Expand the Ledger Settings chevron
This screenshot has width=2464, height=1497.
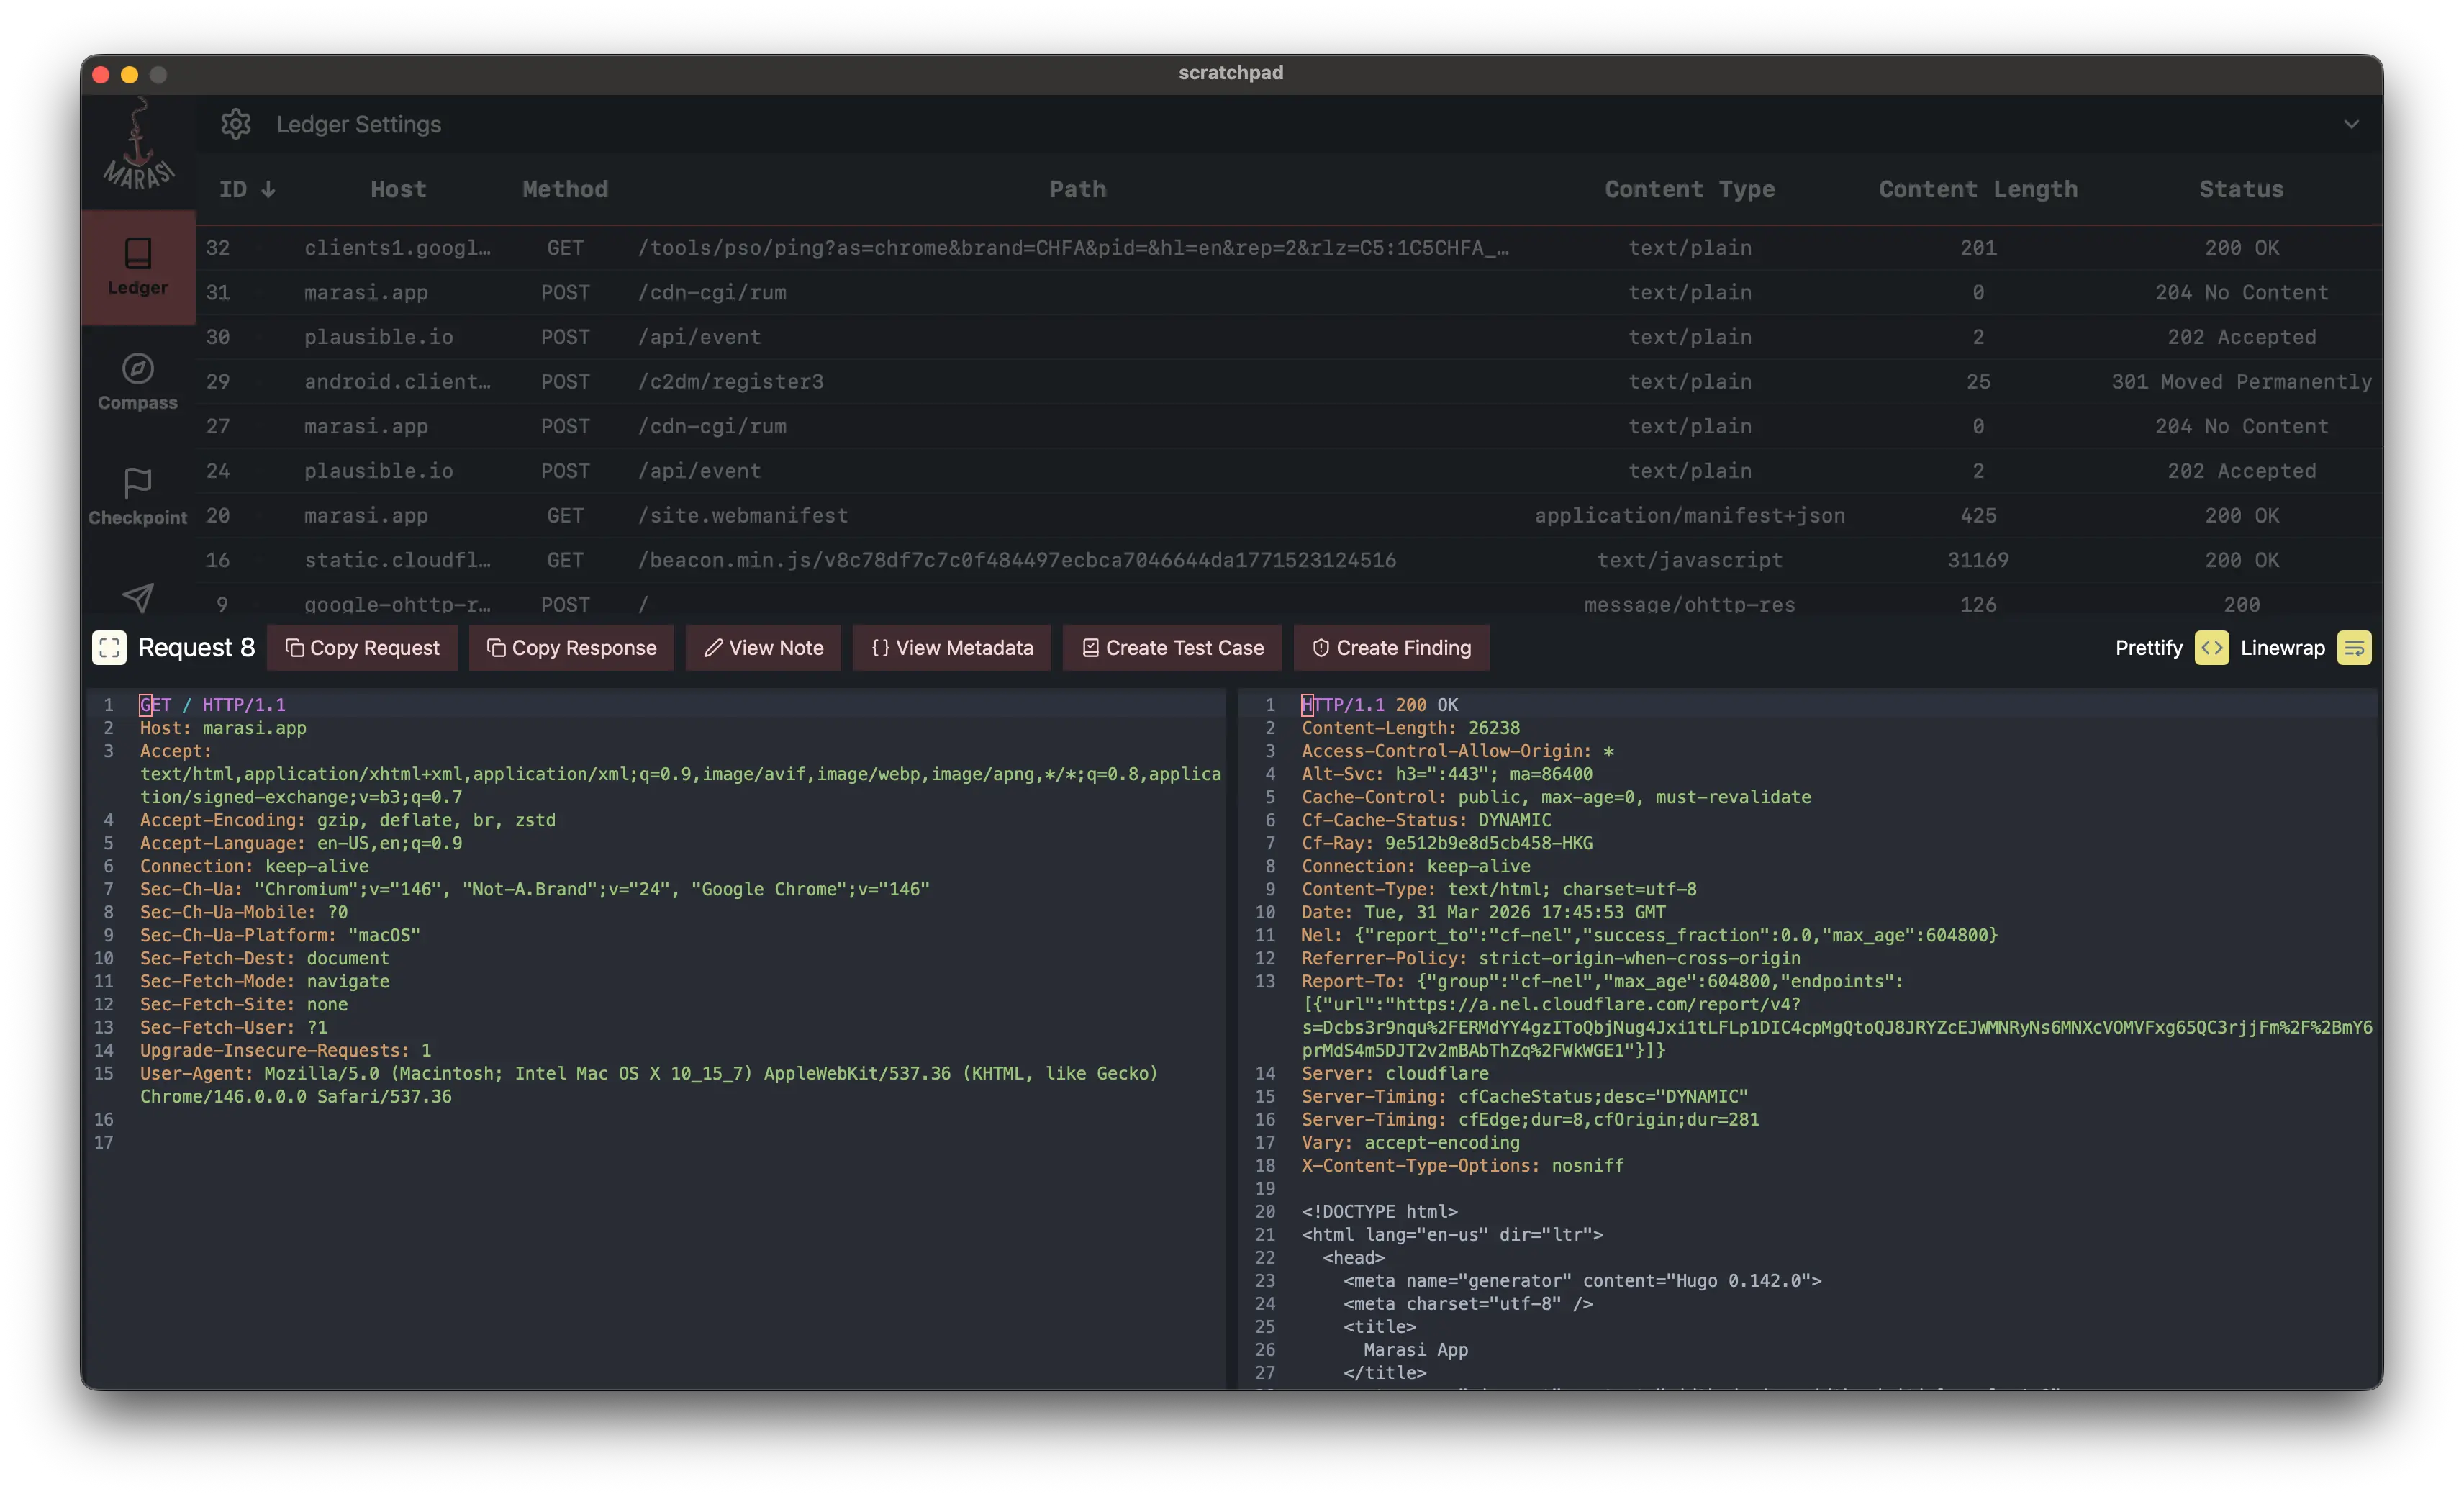[2351, 124]
